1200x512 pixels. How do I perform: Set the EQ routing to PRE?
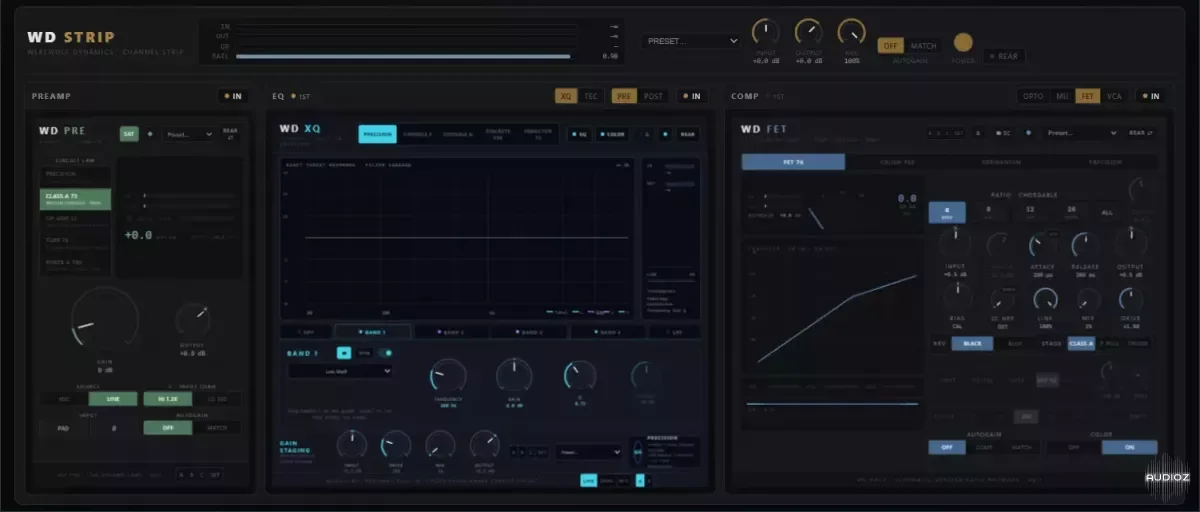624,96
